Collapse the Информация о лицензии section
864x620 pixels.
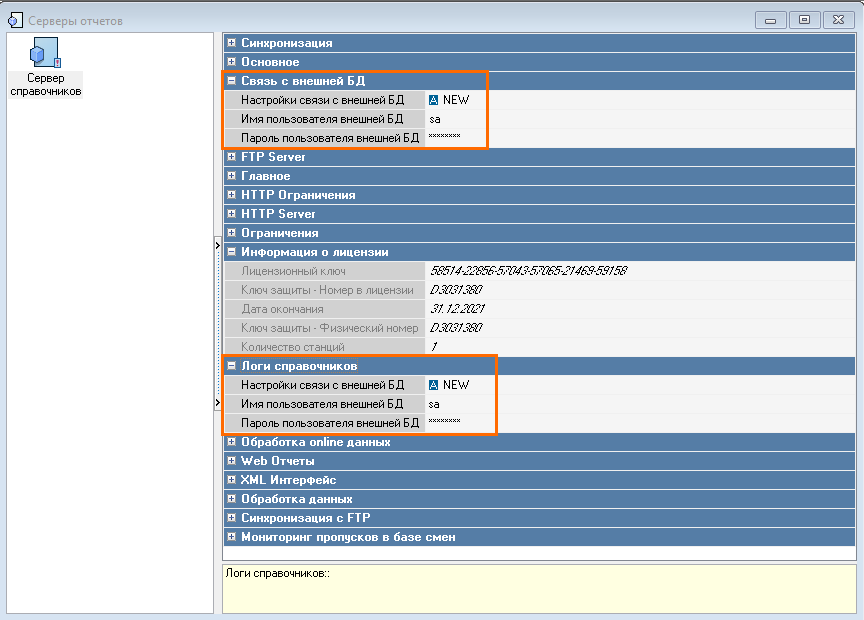pyautogui.click(x=232, y=252)
